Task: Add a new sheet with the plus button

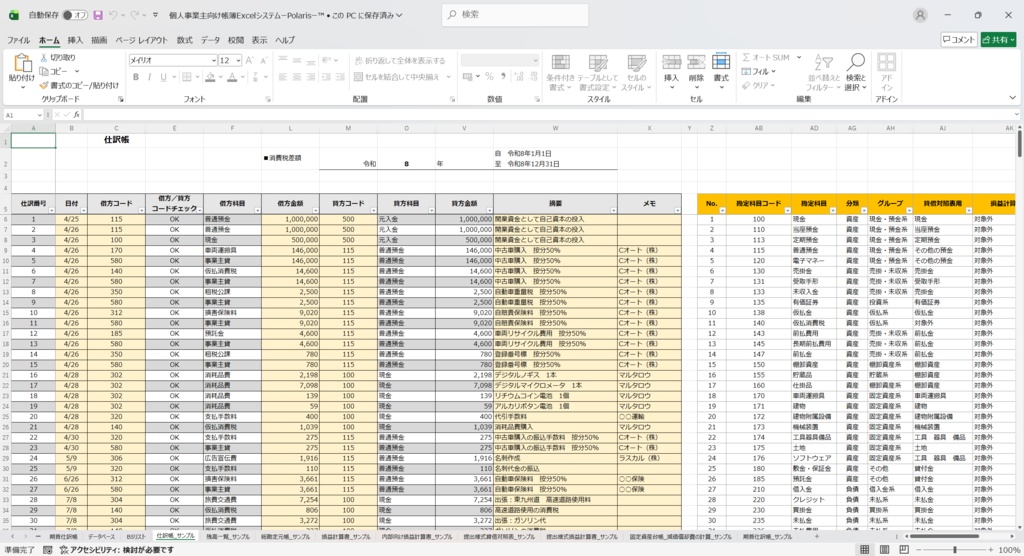Action: [816, 536]
